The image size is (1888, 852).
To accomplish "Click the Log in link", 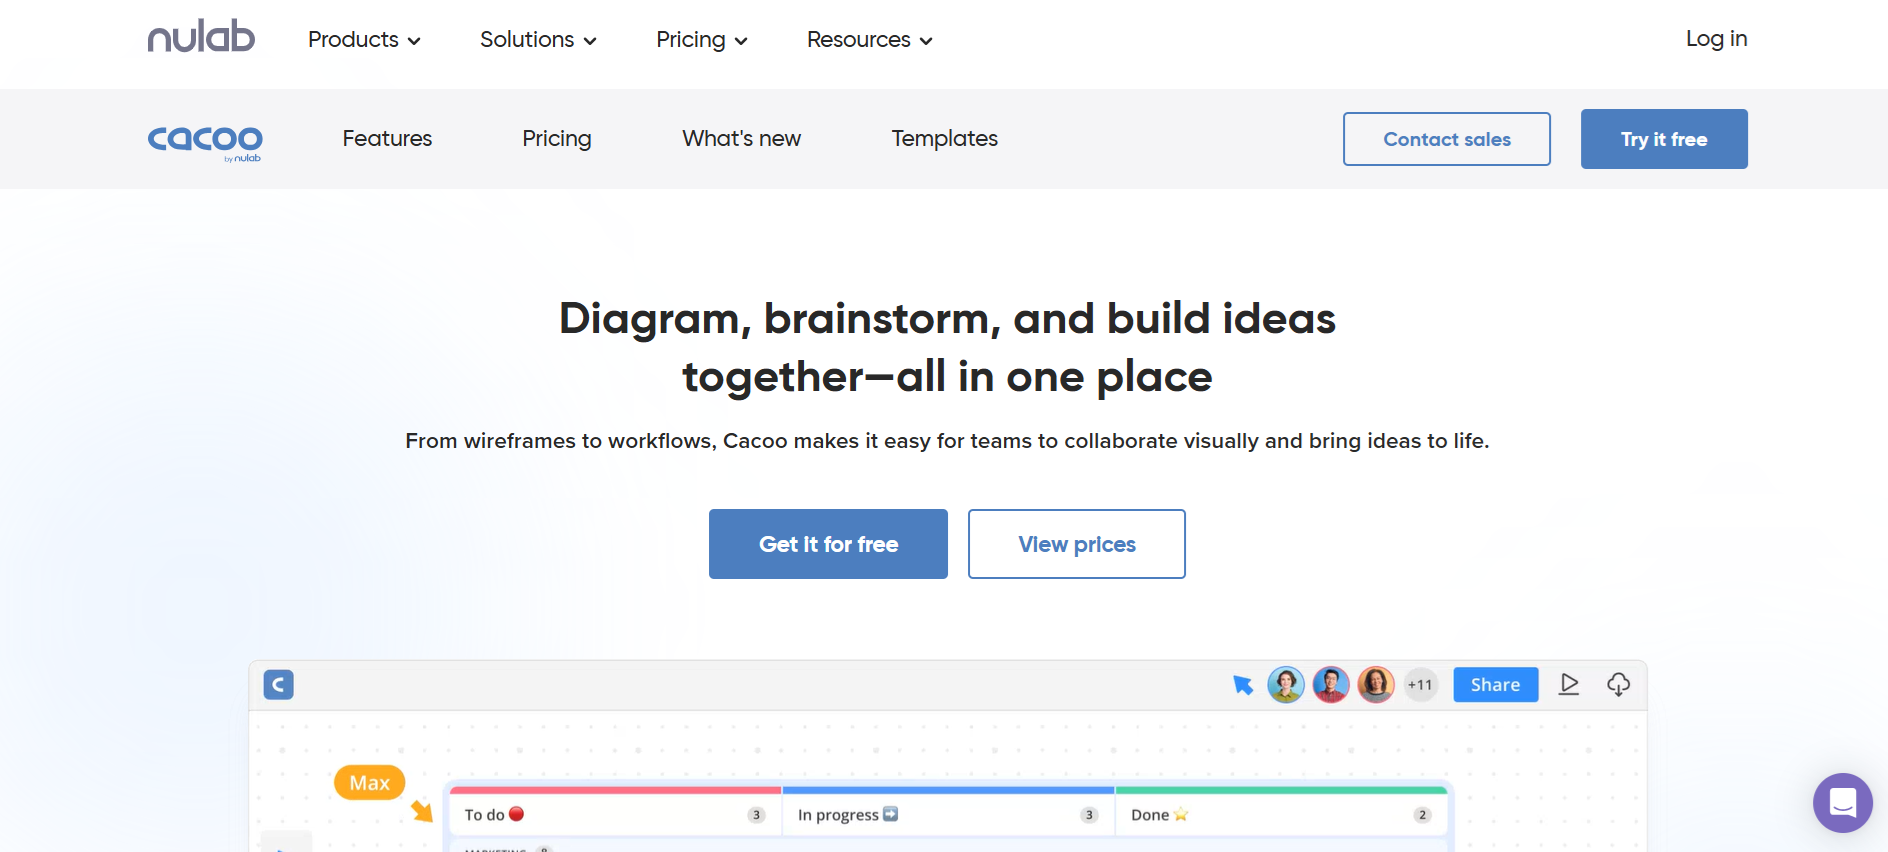I will click(1716, 39).
